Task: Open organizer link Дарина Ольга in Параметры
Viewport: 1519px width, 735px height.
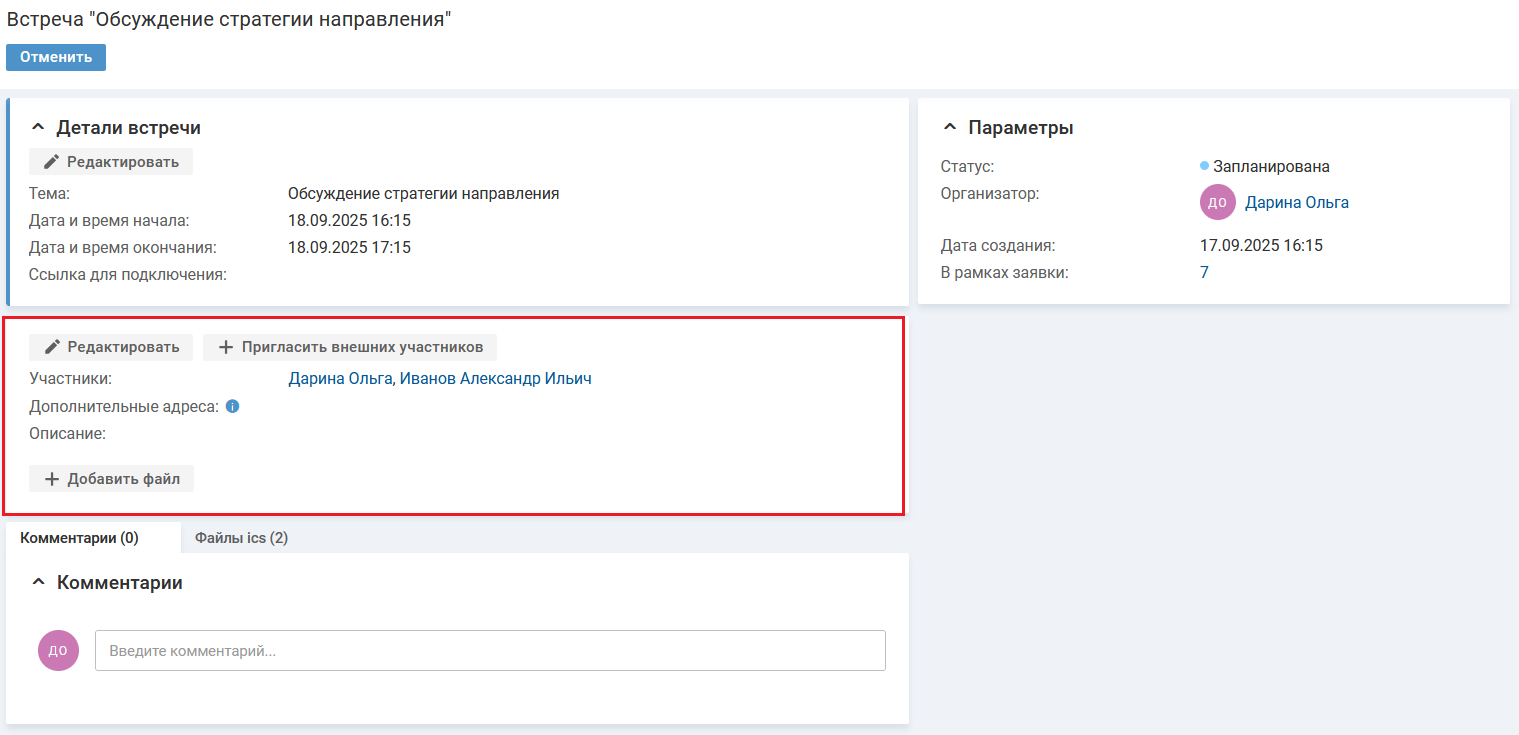Action: (x=1296, y=202)
